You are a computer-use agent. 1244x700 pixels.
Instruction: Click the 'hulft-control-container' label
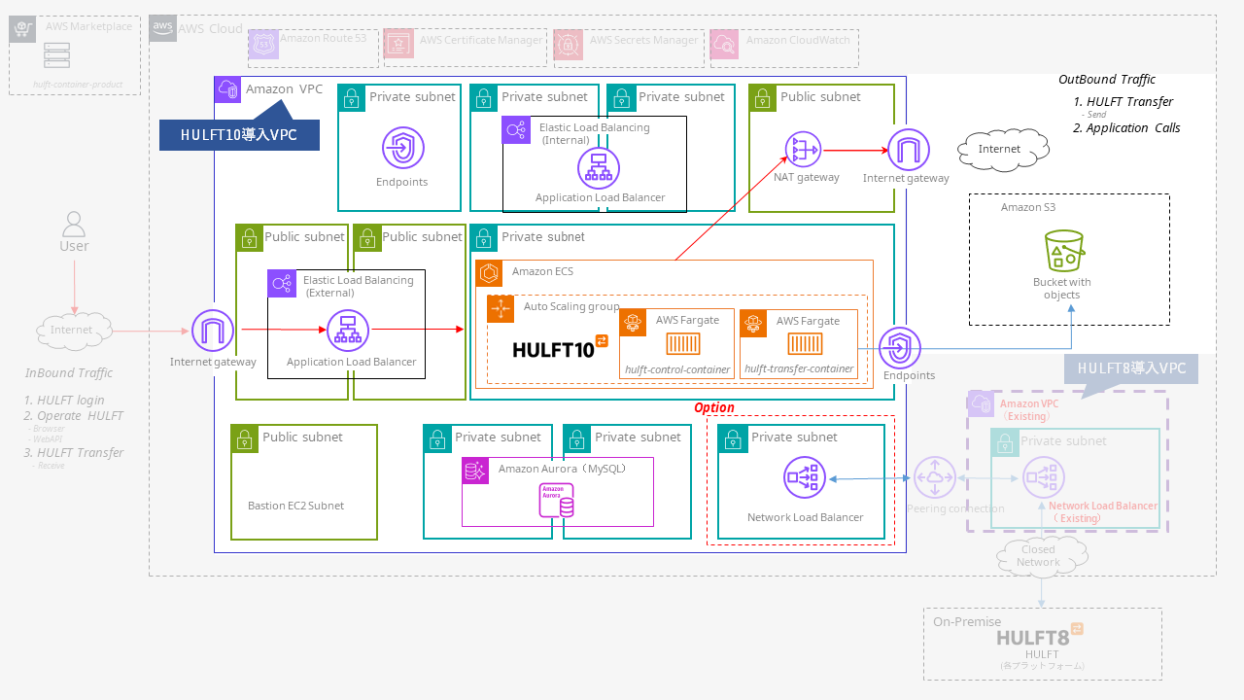pos(678,369)
